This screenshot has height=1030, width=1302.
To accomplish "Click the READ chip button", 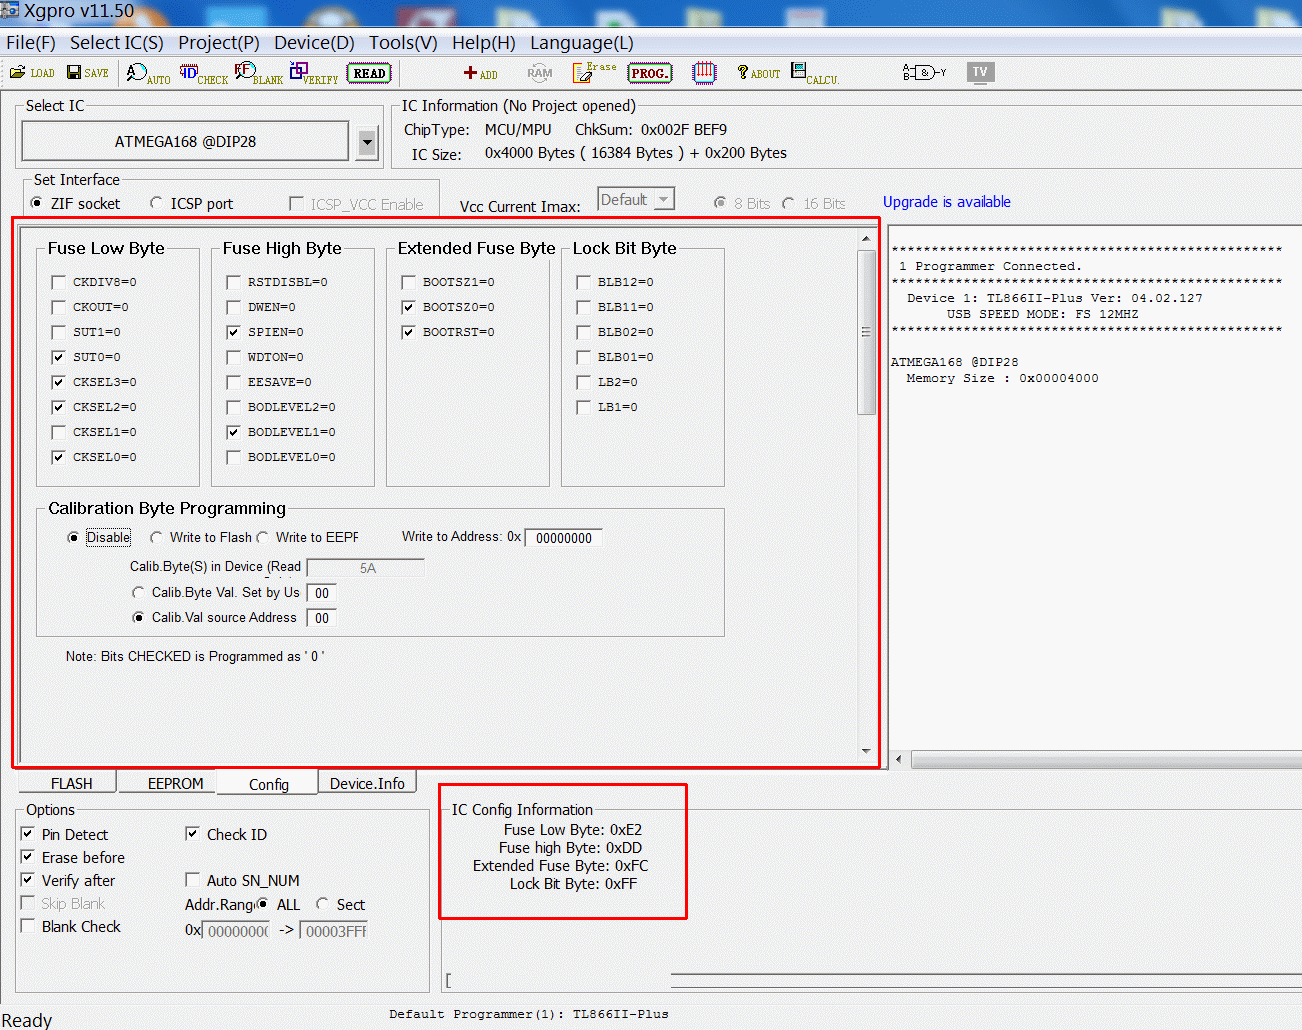I will pyautogui.click(x=369, y=73).
